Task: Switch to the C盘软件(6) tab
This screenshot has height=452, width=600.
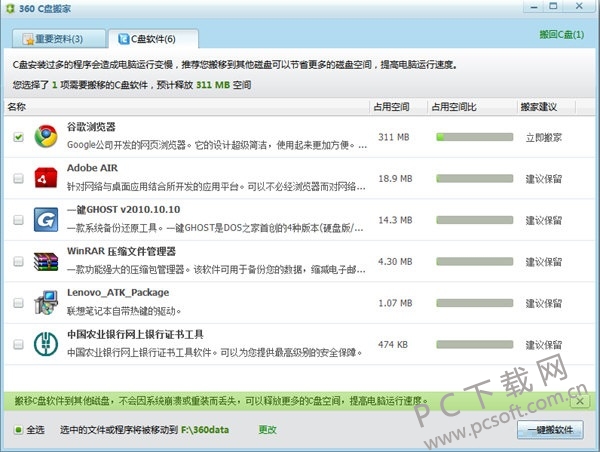Action: pos(153,39)
